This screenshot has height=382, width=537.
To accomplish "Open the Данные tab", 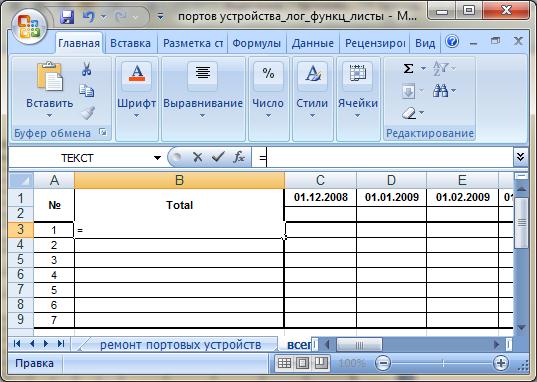I will pyautogui.click(x=313, y=43).
